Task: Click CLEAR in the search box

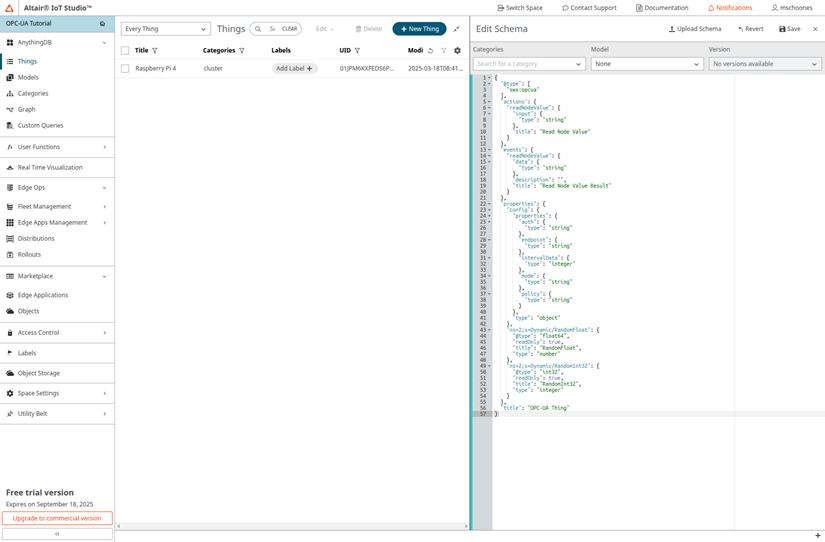Action: tap(289, 29)
